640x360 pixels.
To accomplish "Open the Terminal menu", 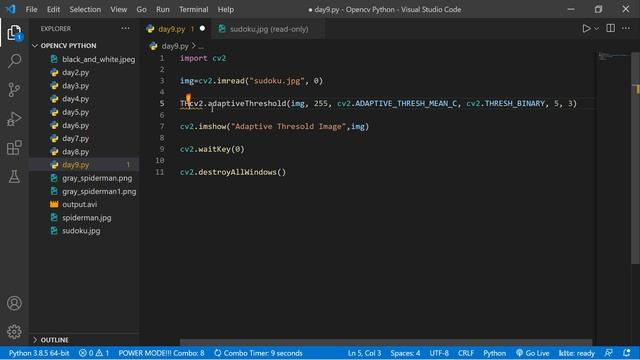I will tap(193, 9).
